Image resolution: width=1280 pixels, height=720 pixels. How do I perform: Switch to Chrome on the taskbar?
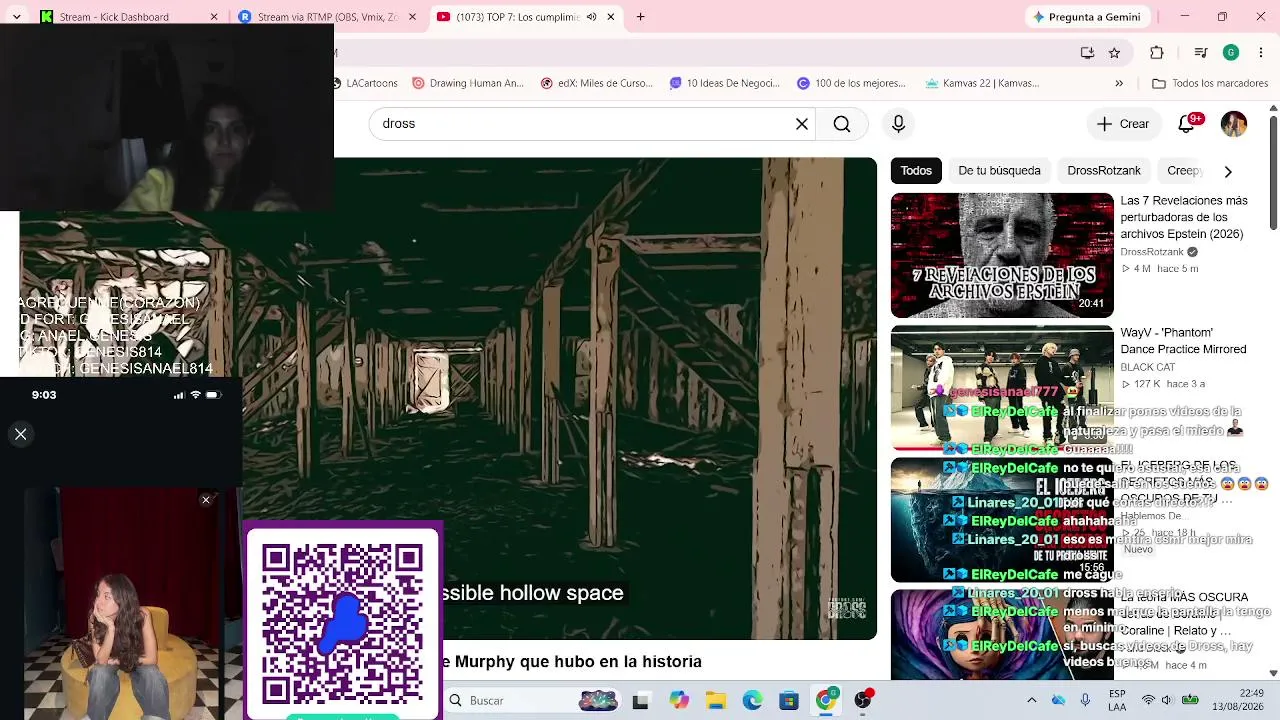826,701
